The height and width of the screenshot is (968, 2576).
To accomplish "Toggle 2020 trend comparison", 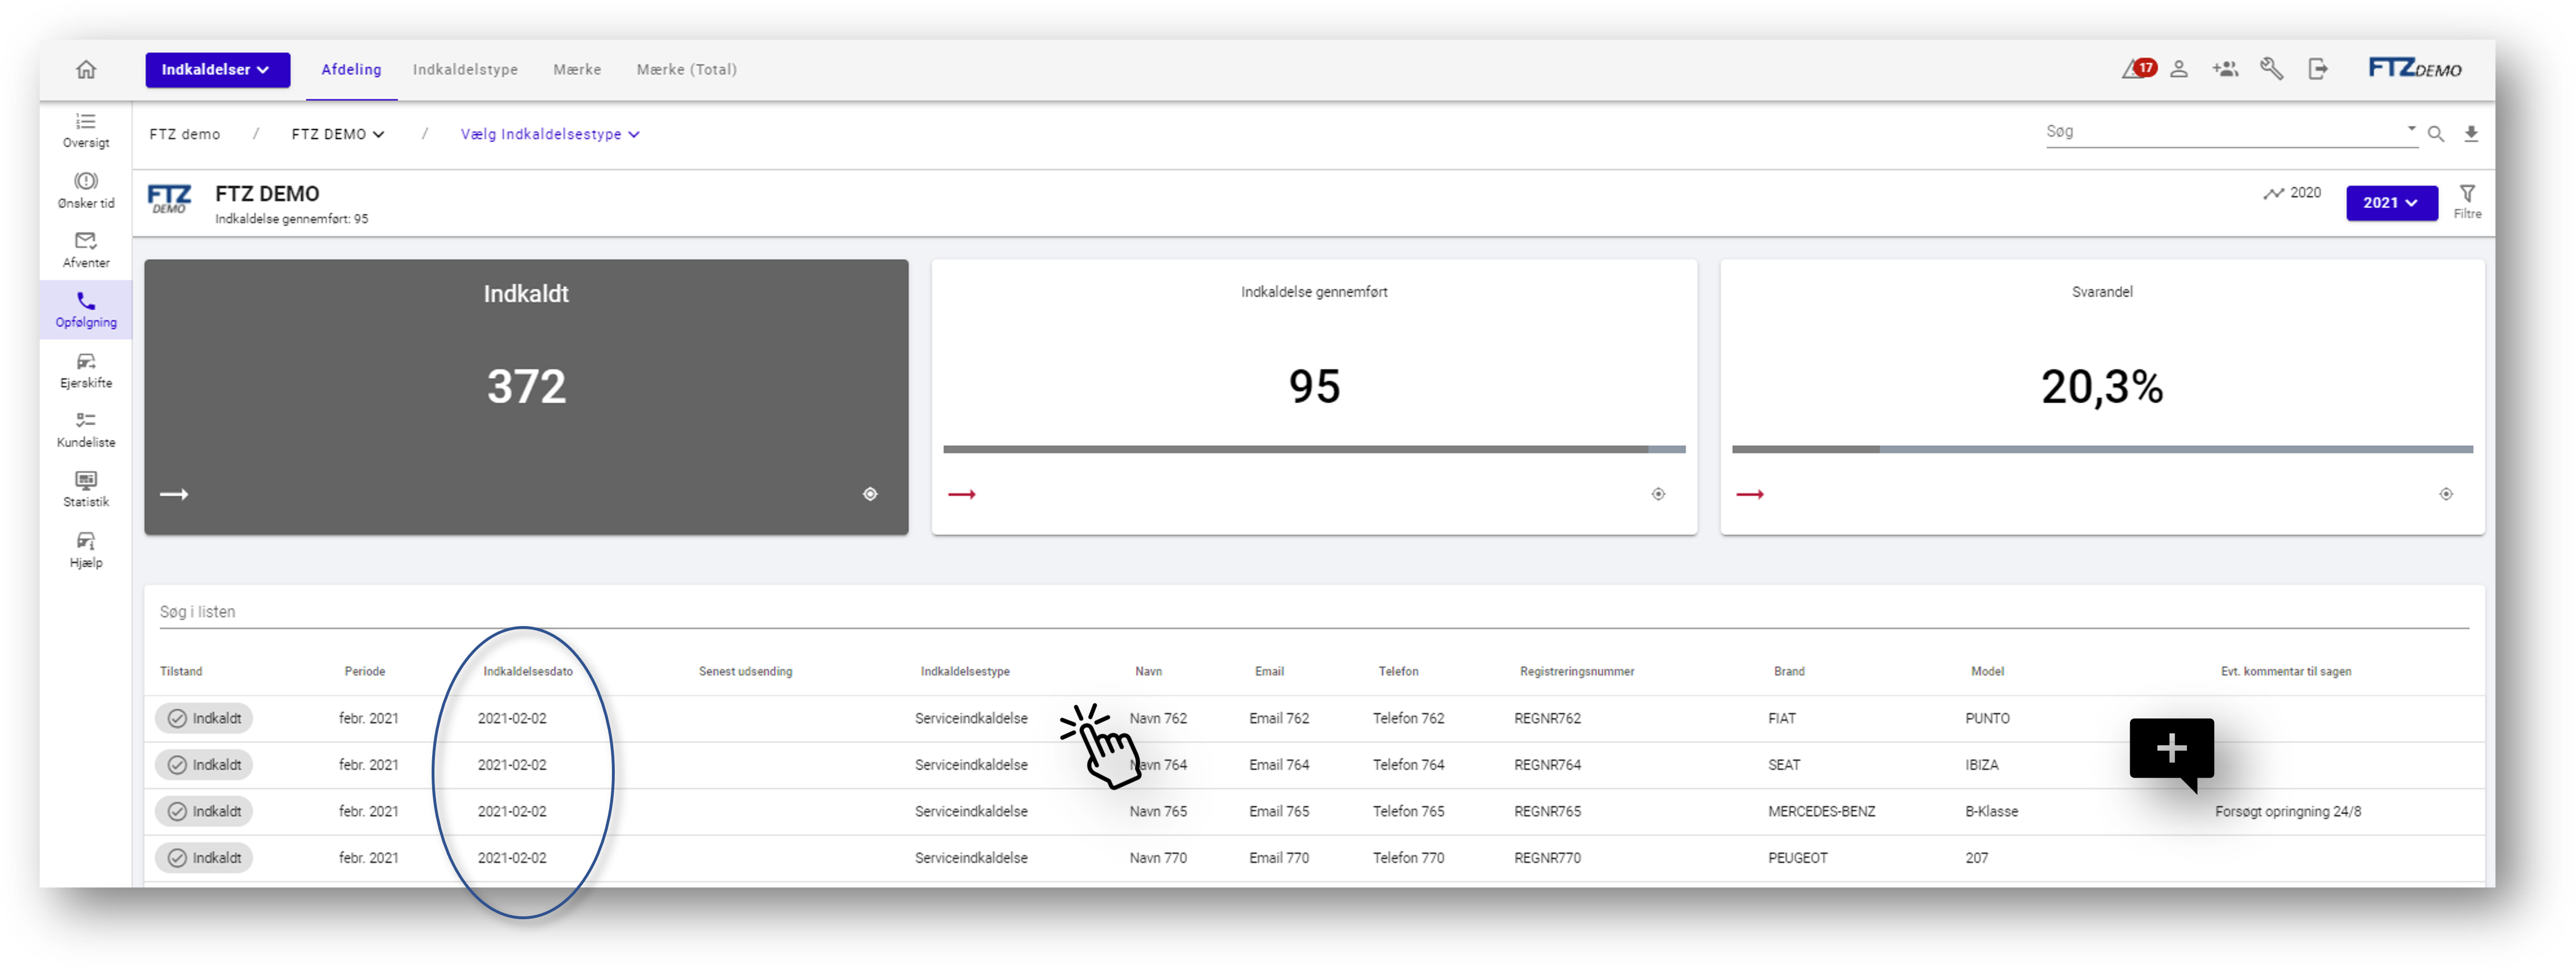I will (x=2292, y=193).
